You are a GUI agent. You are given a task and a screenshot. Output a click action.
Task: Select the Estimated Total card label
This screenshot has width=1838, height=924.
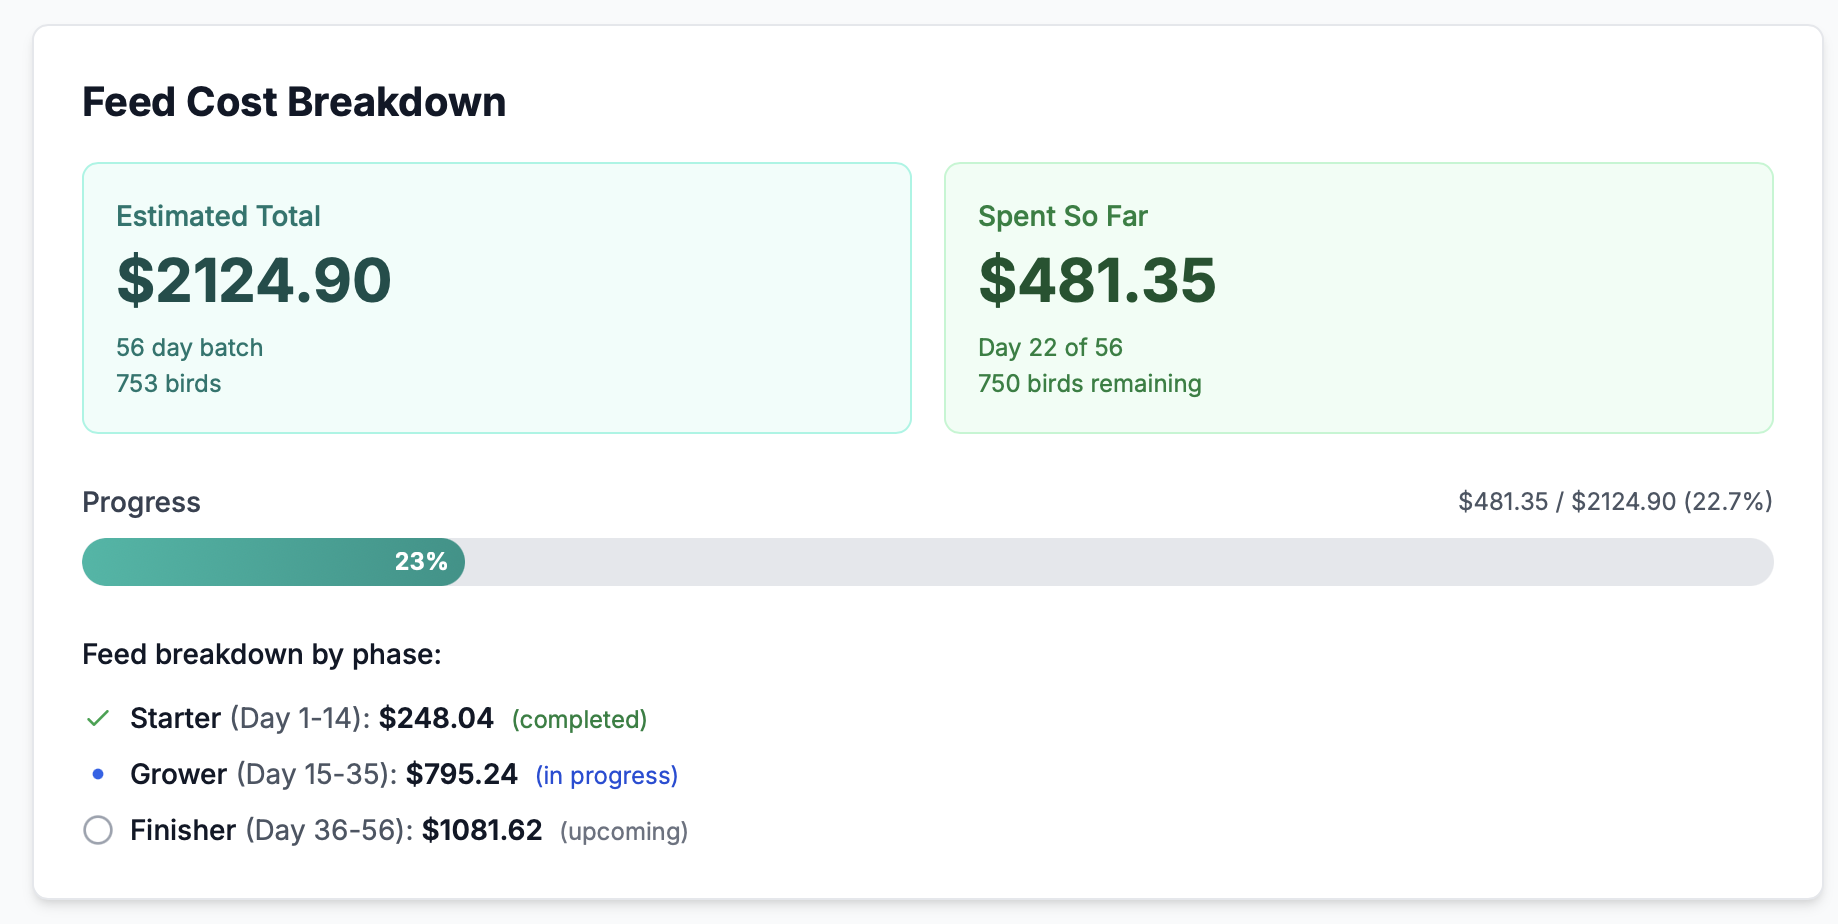[218, 216]
